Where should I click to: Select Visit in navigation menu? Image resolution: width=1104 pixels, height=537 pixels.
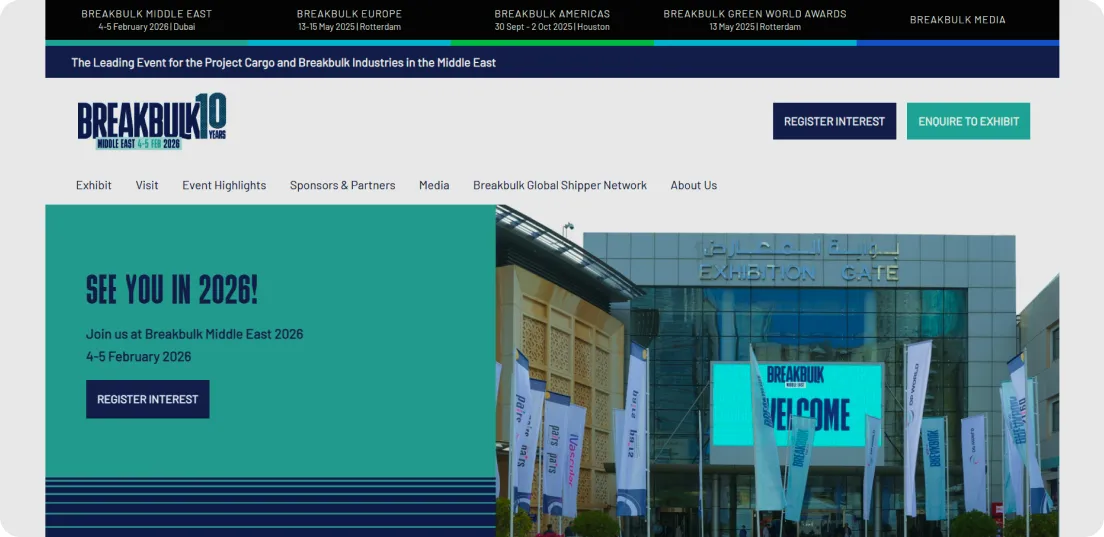tap(147, 185)
